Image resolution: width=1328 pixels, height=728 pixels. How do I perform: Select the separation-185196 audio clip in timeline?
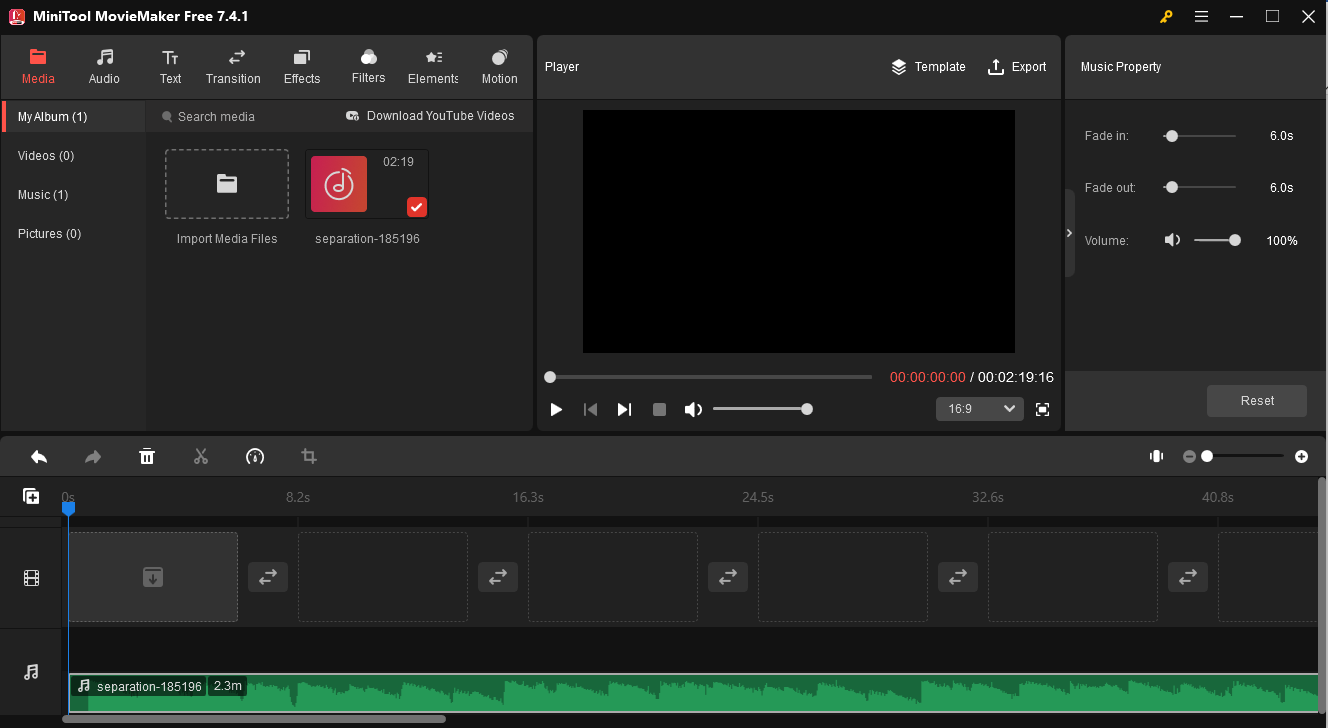(693, 693)
